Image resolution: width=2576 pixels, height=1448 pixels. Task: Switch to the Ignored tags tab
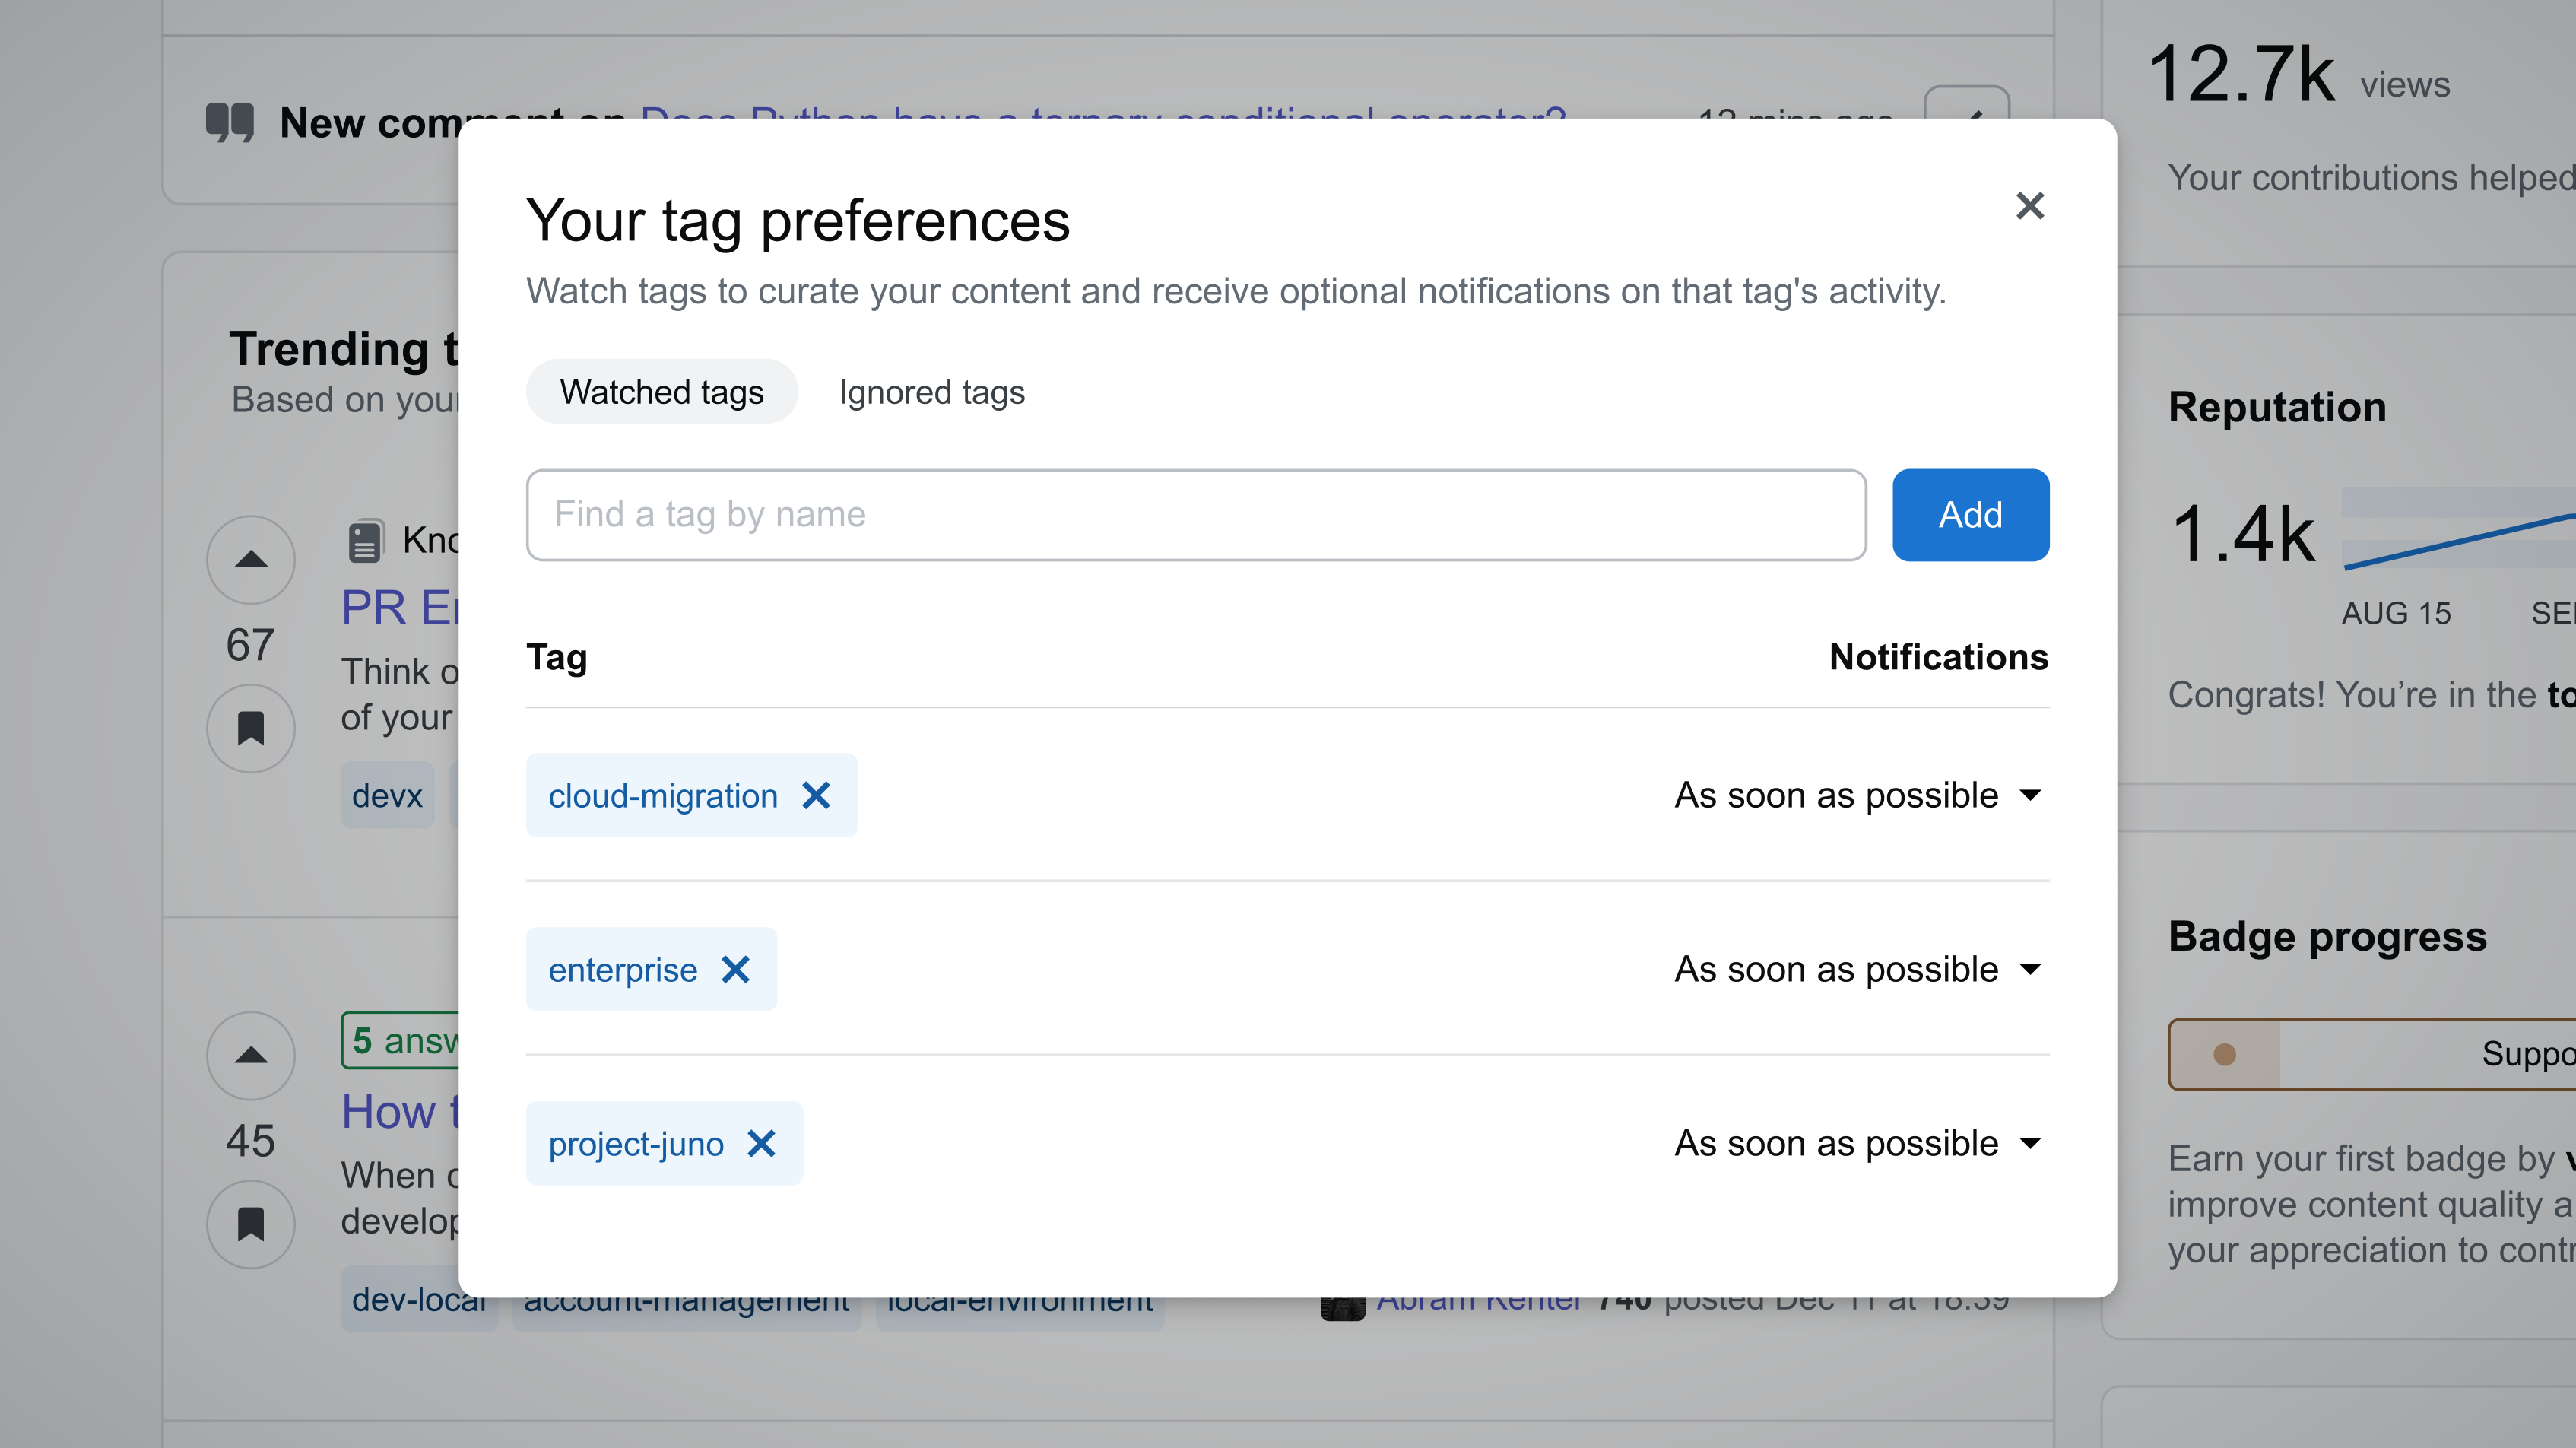pos(931,392)
